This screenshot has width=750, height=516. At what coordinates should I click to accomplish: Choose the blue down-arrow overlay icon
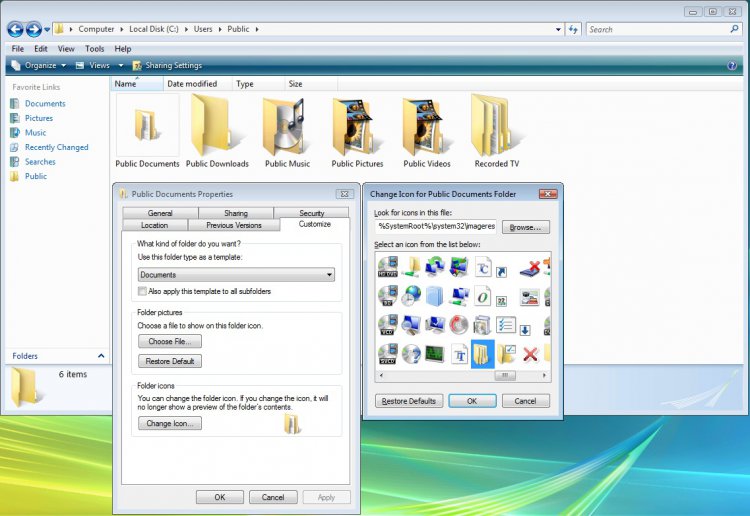point(525,329)
